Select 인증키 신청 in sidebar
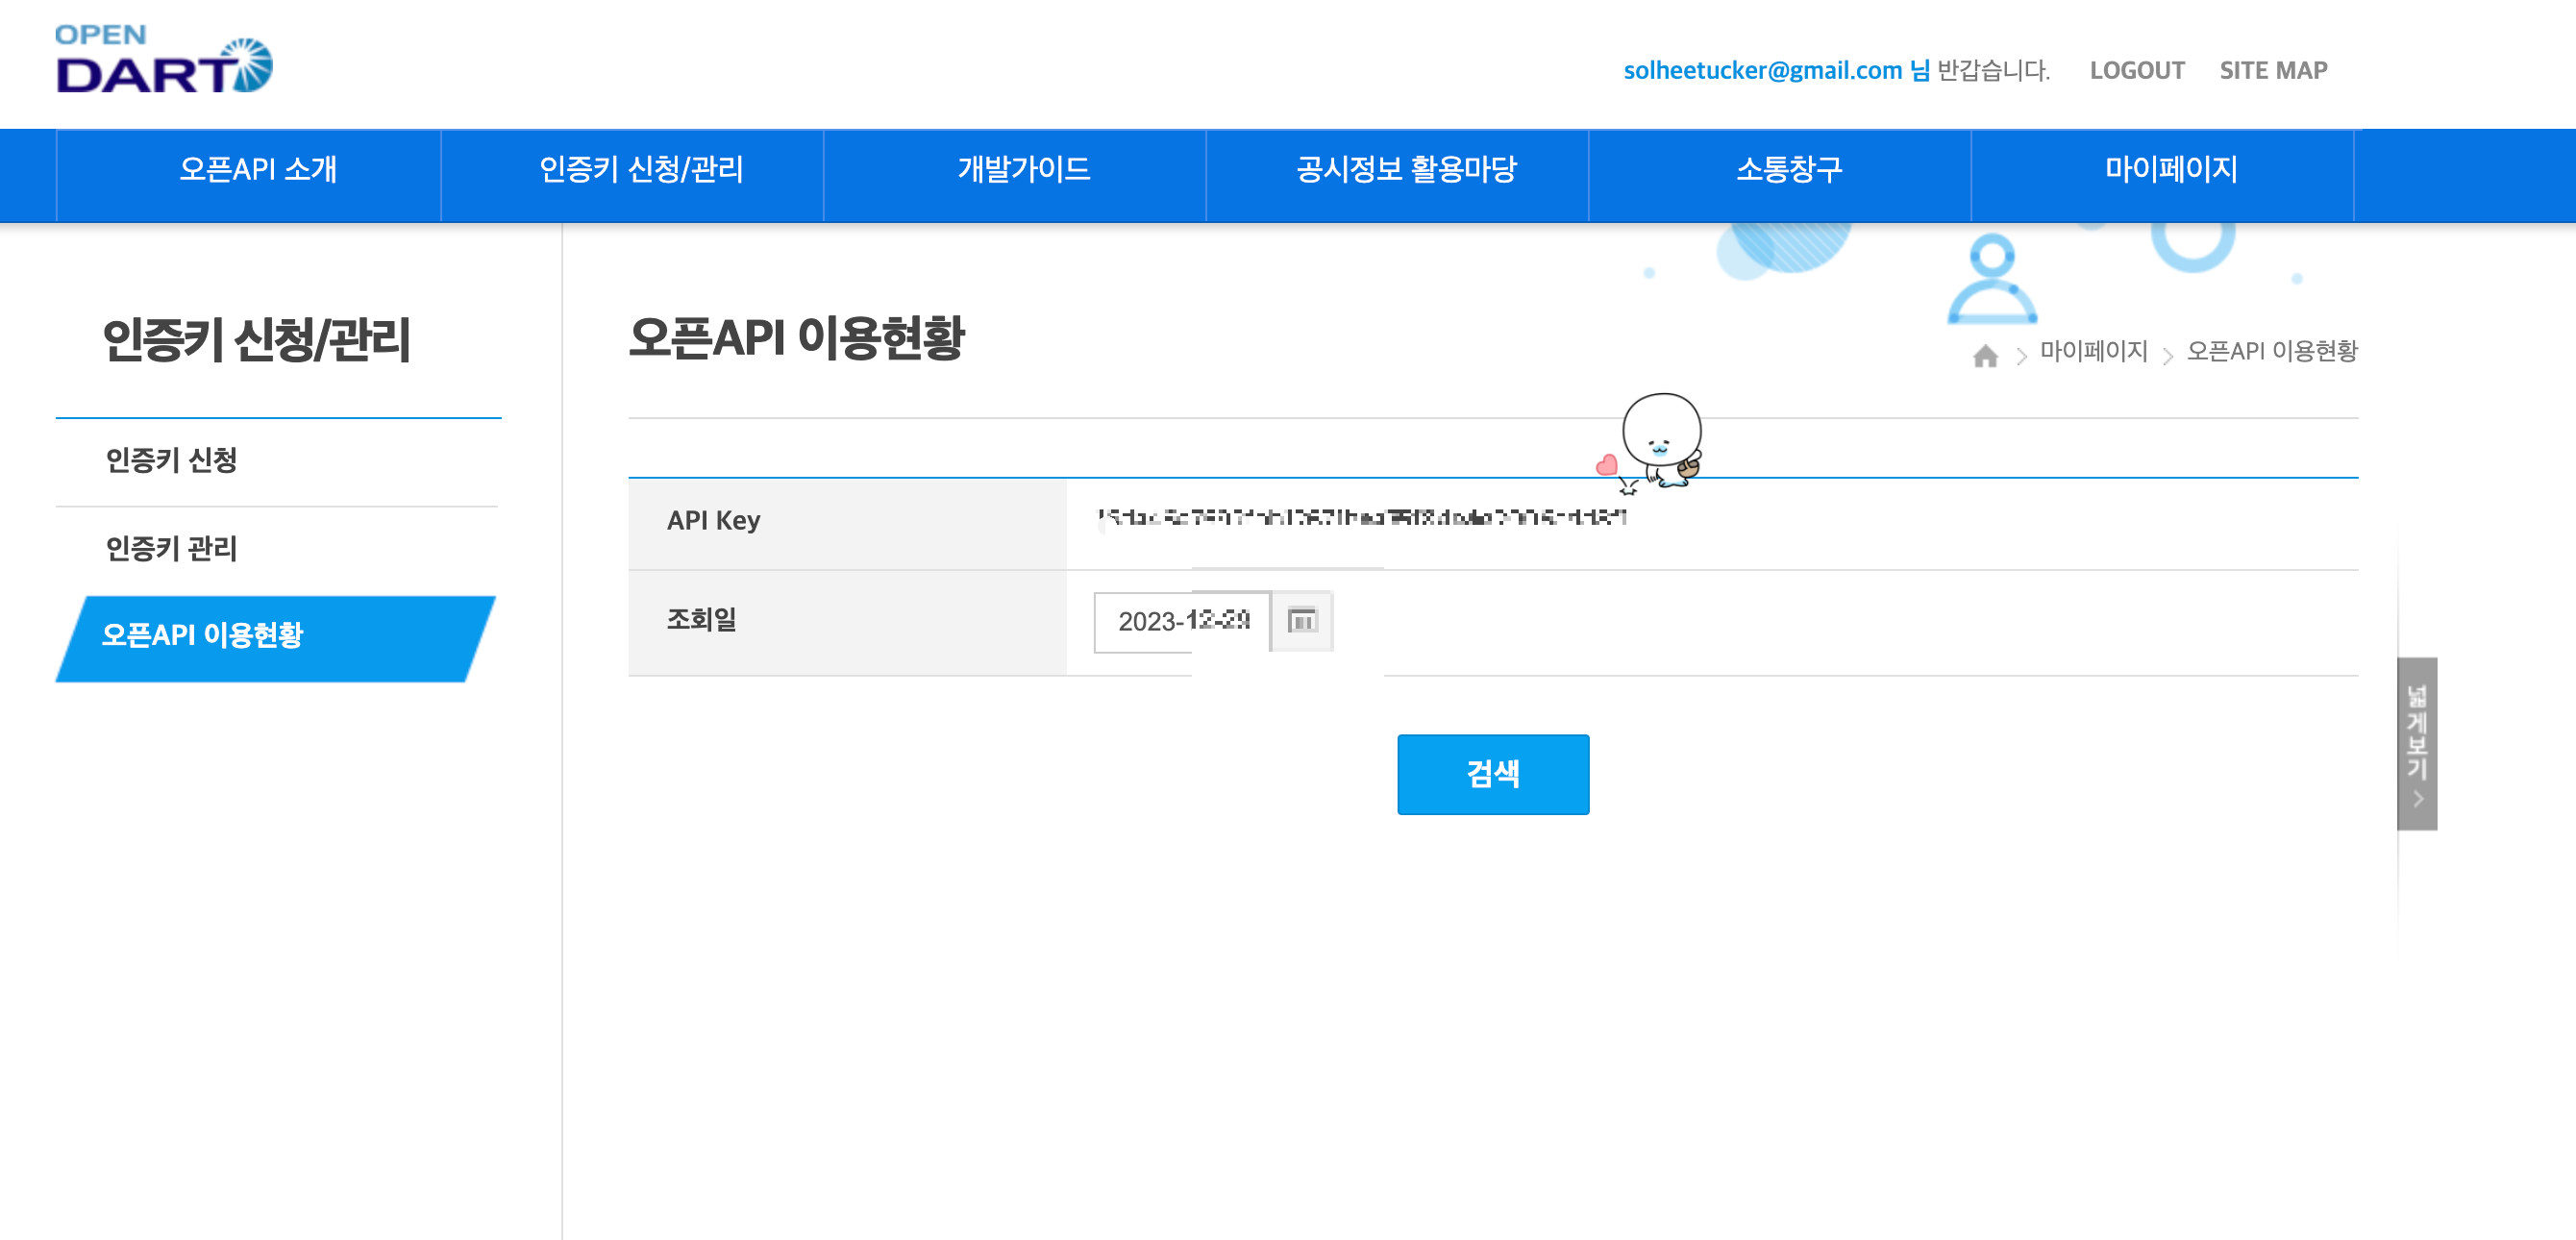Screen dimensions: 2576x1240 pyautogui.click(x=171, y=460)
